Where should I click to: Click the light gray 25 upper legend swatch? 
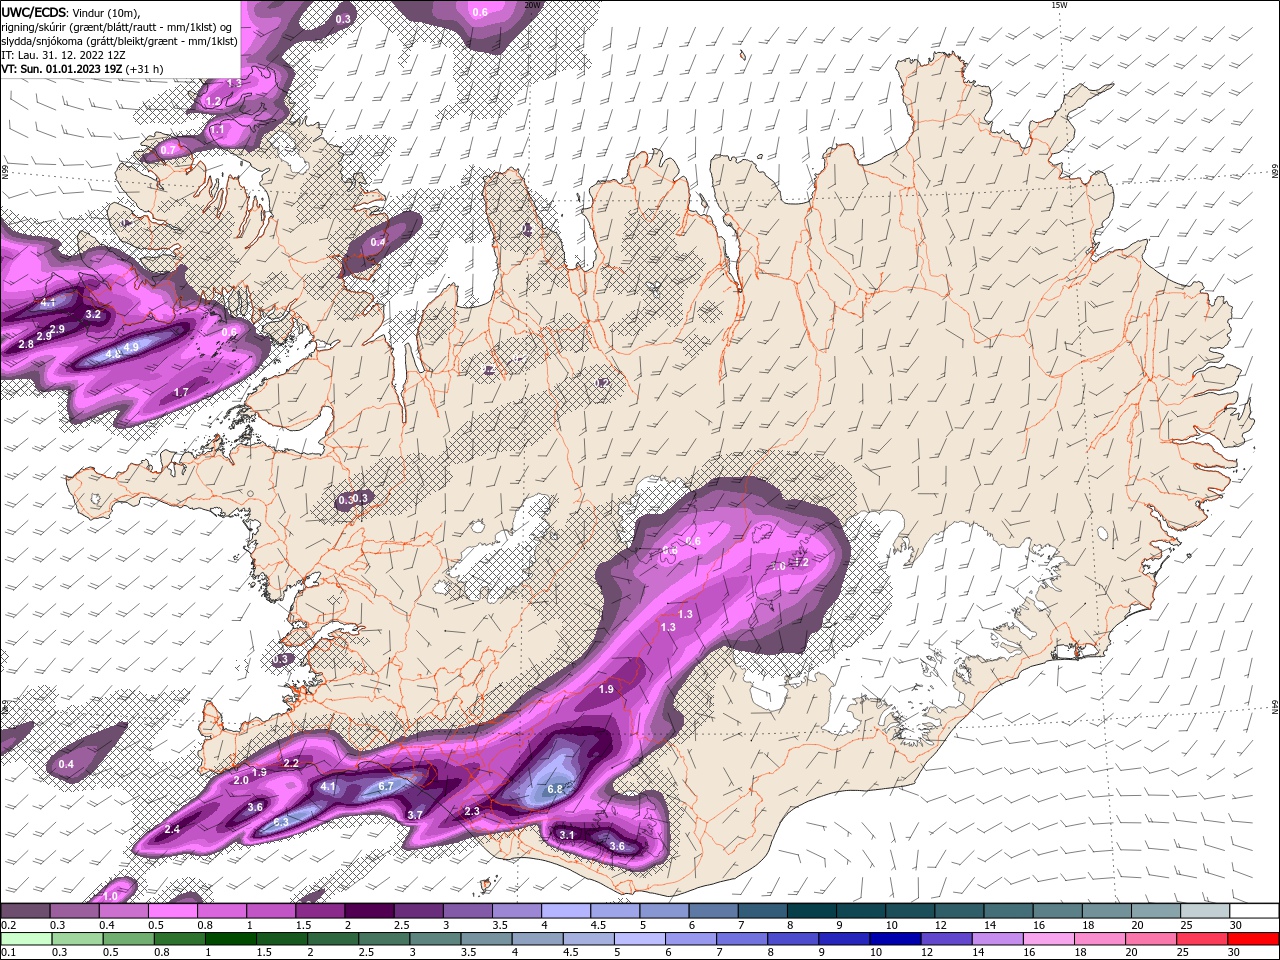click(1205, 910)
